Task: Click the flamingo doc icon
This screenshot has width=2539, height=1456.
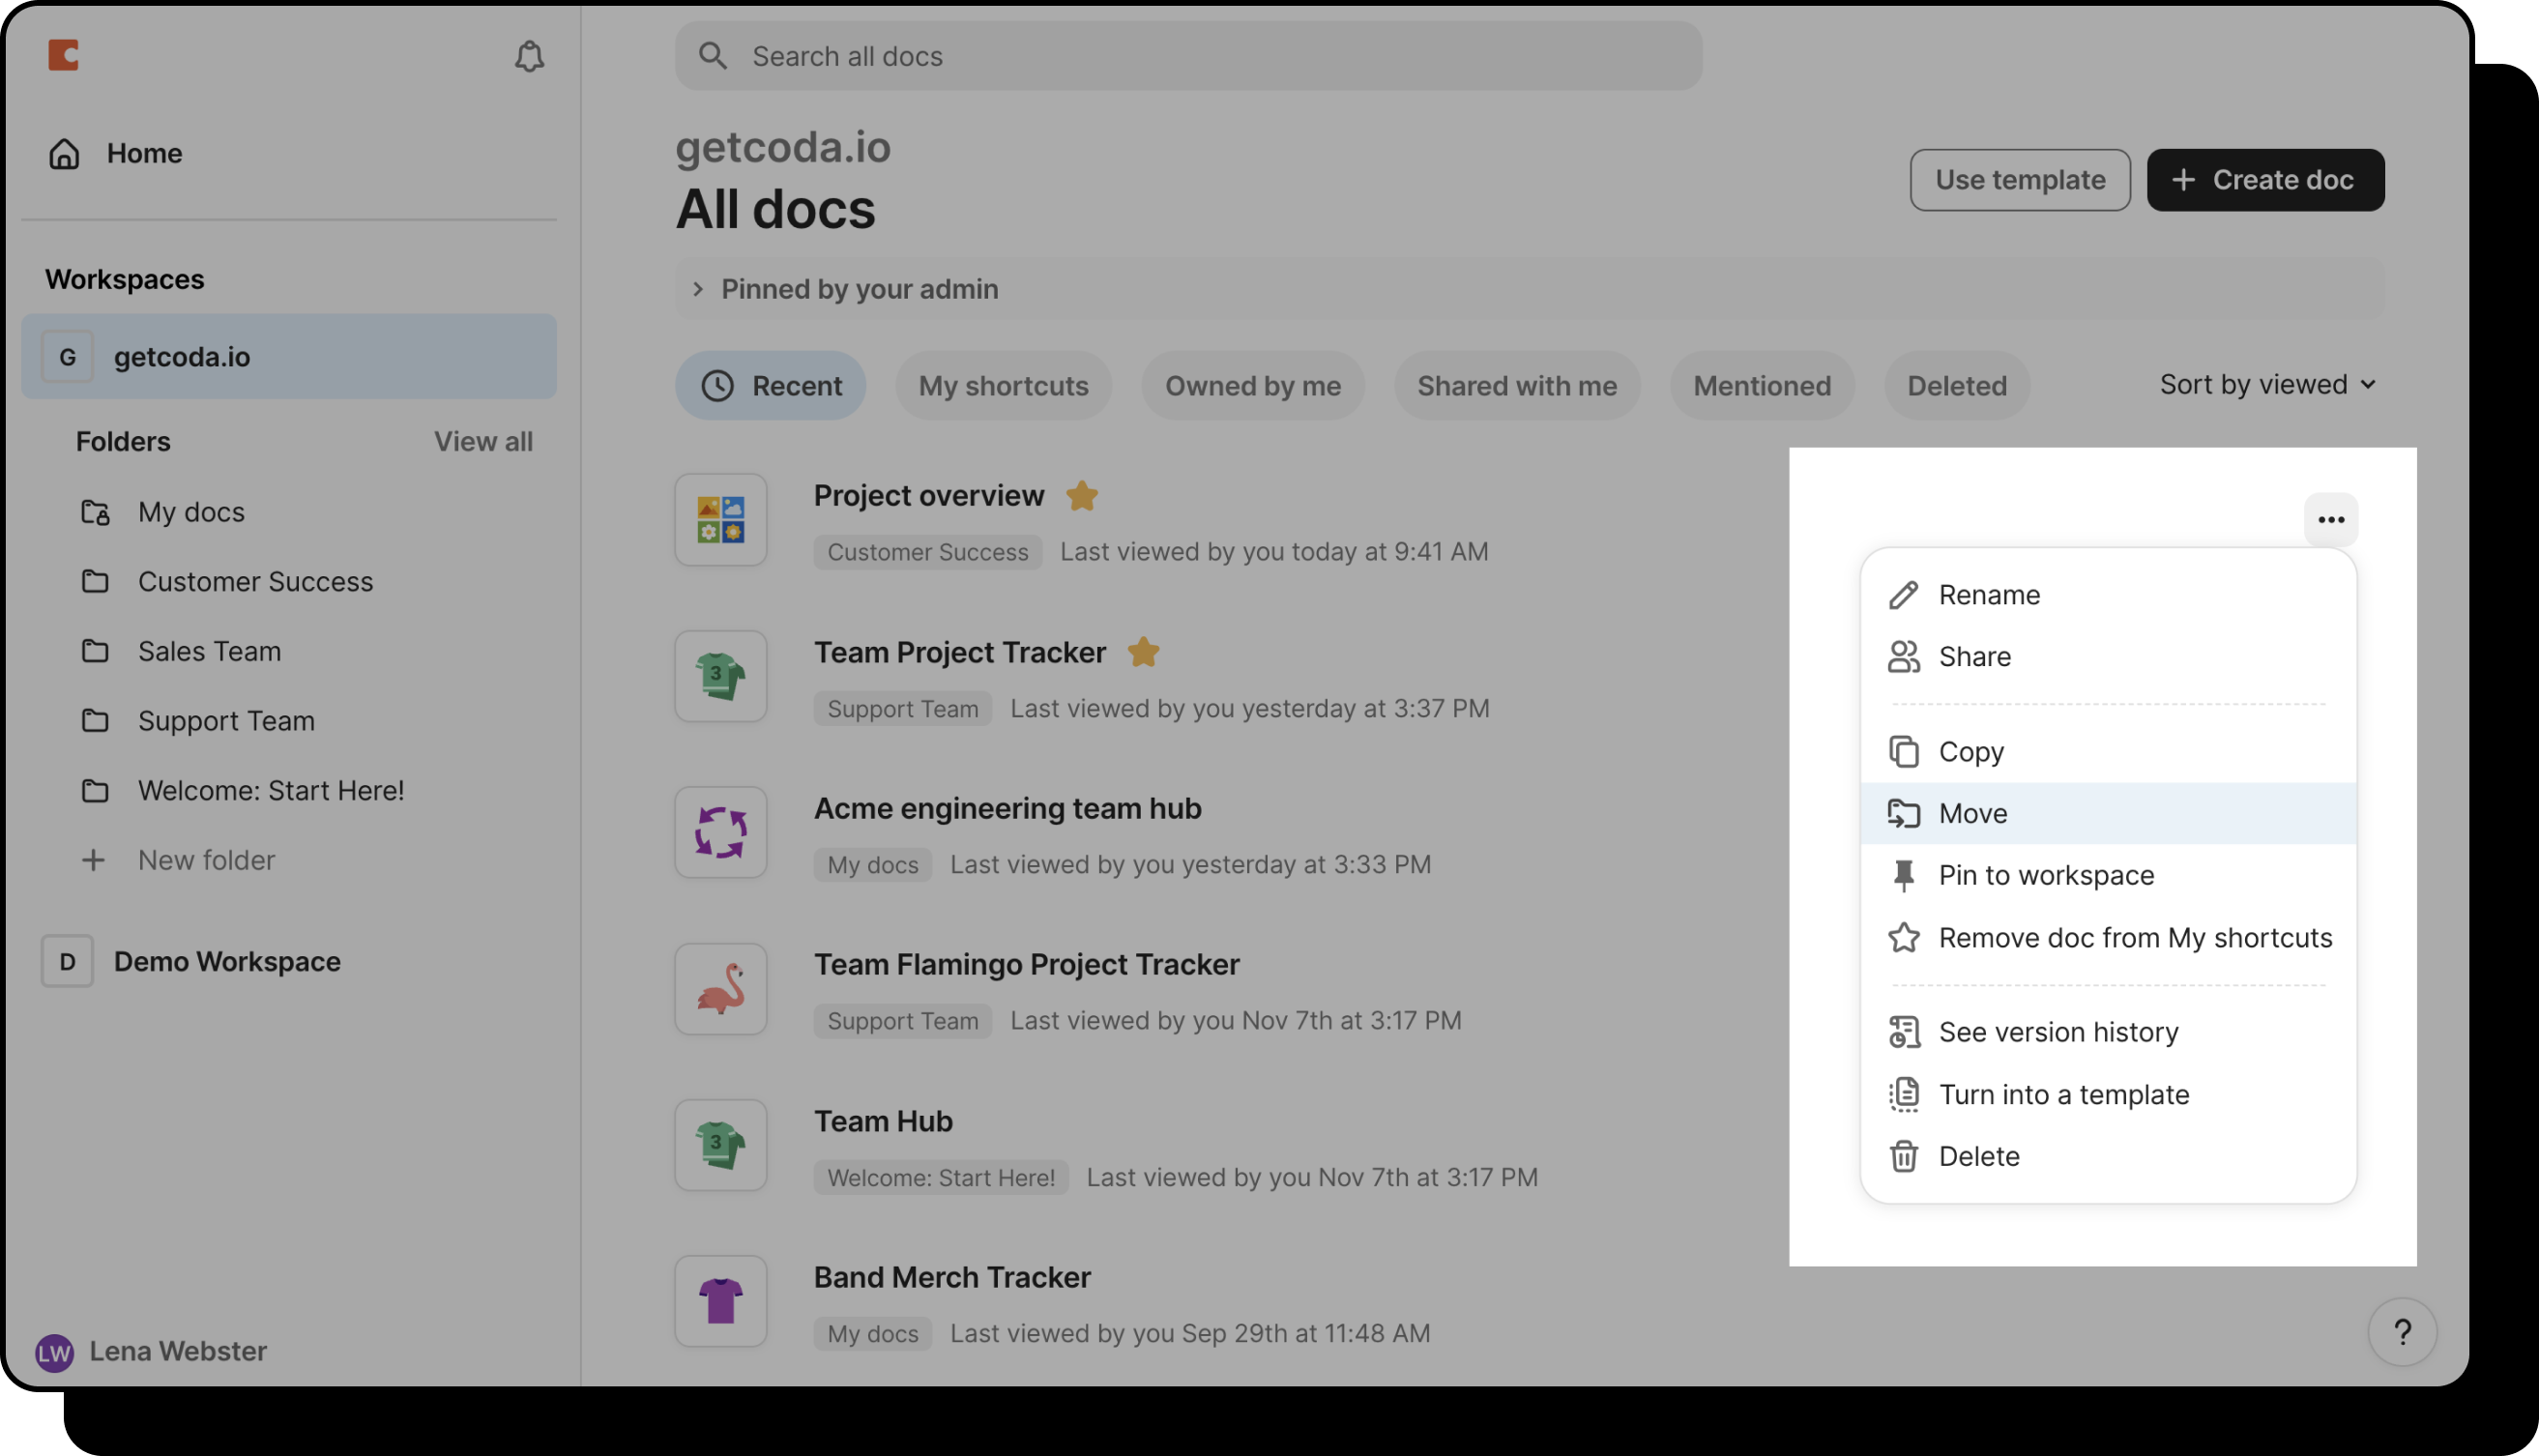Action: pos(720,989)
